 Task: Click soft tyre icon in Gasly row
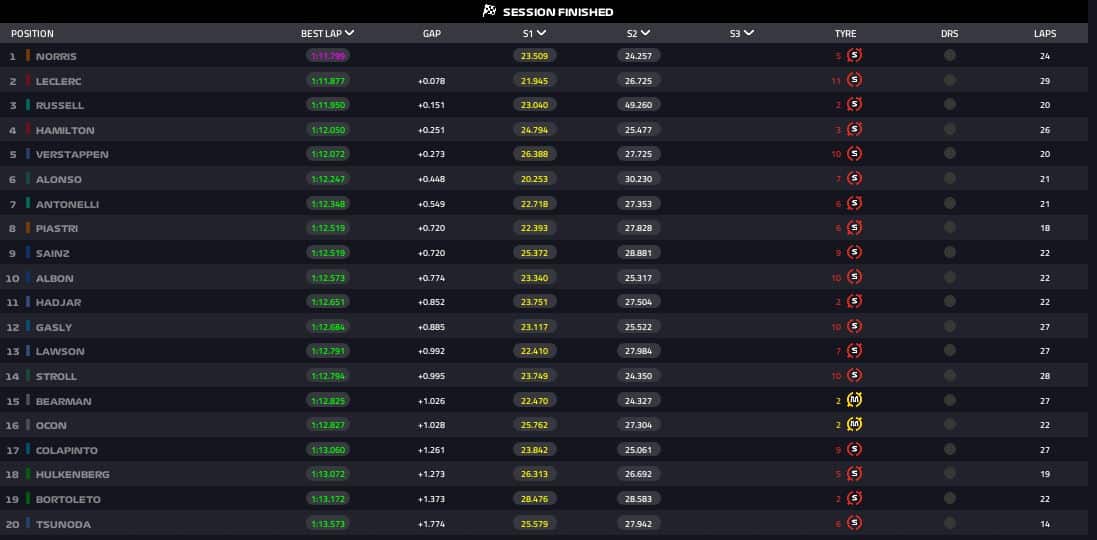[x=854, y=327]
